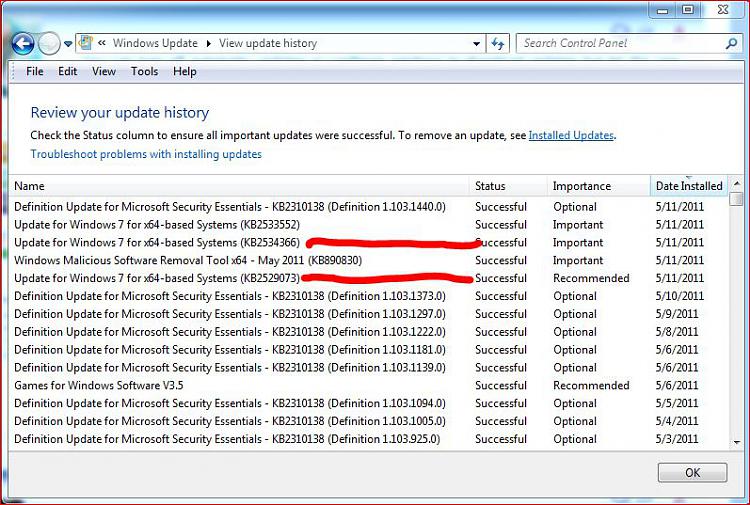Screen dimensions: 750x505
Task: Select Definition 1.103.1222.0 update row
Action: (x=368, y=331)
